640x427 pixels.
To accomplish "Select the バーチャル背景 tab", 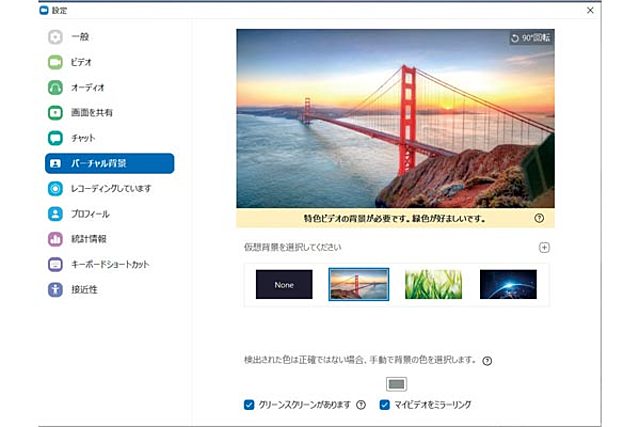I will pyautogui.click(x=109, y=163).
